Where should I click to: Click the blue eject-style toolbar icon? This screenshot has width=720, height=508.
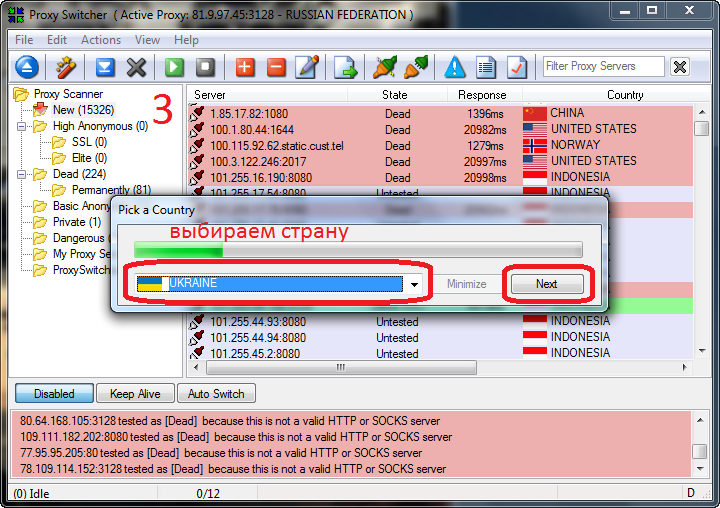coord(27,68)
